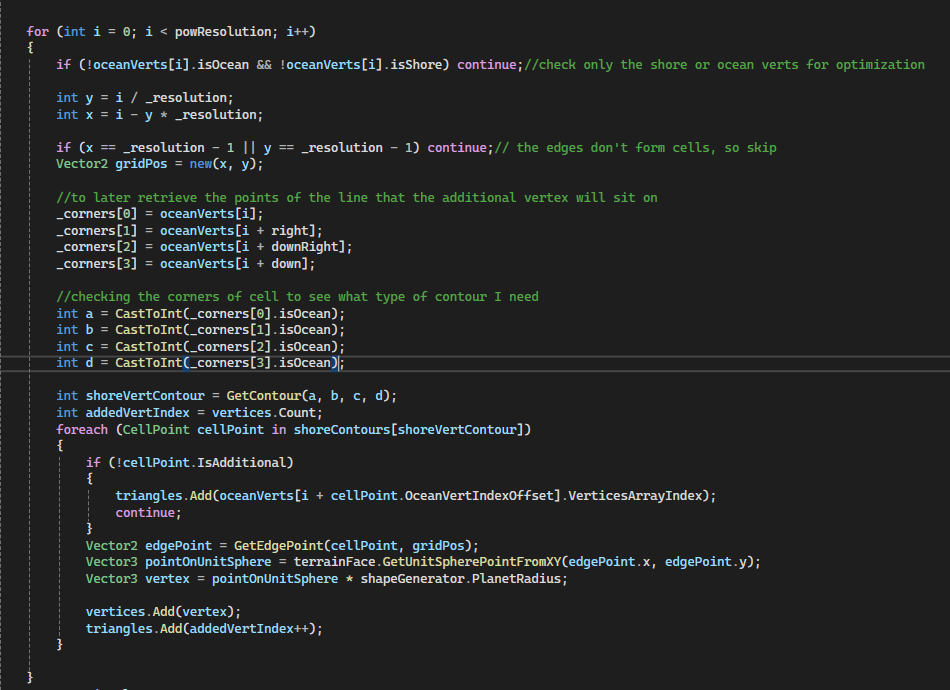Click the 'continue;' inside the IsAdditional block
Screen dimensions: 950x690
(x=148, y=513)
